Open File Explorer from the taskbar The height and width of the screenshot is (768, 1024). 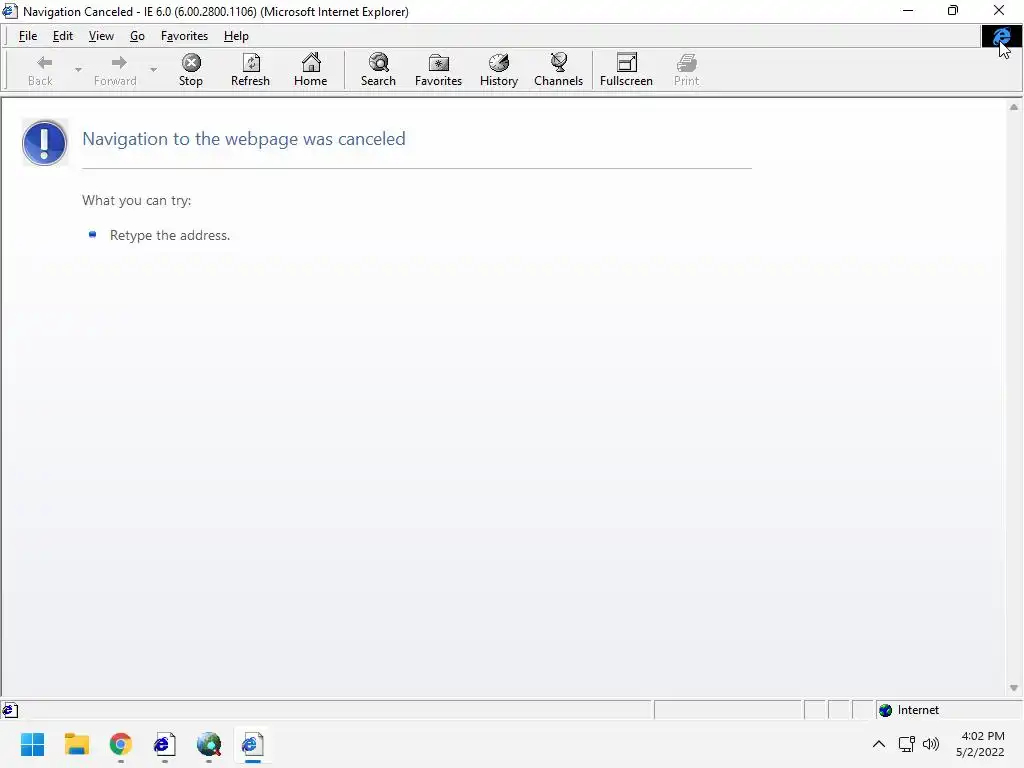76,744
